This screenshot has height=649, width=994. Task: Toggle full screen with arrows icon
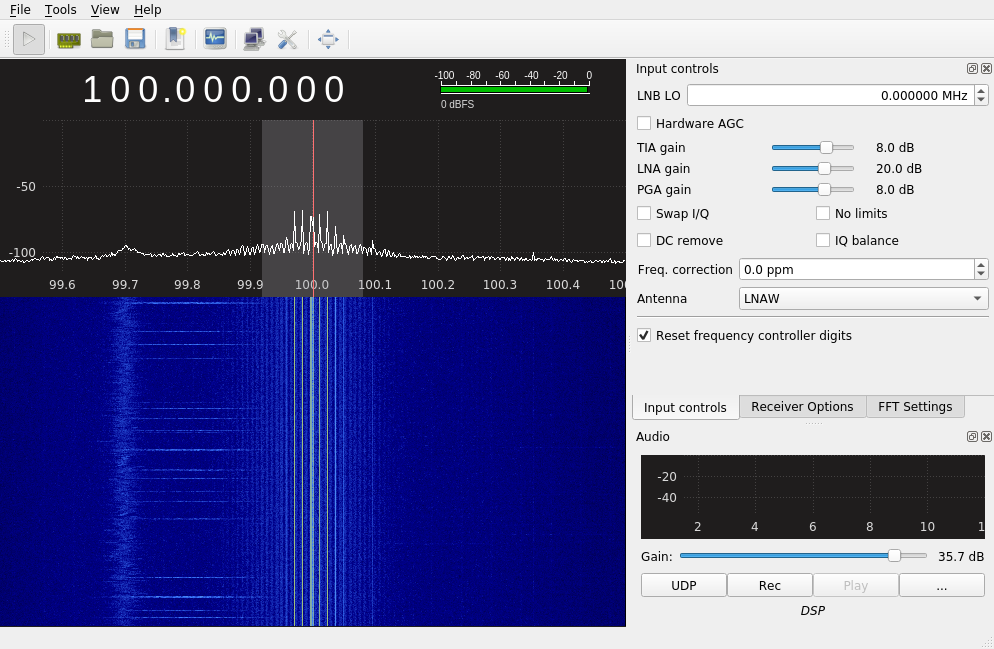328,39
